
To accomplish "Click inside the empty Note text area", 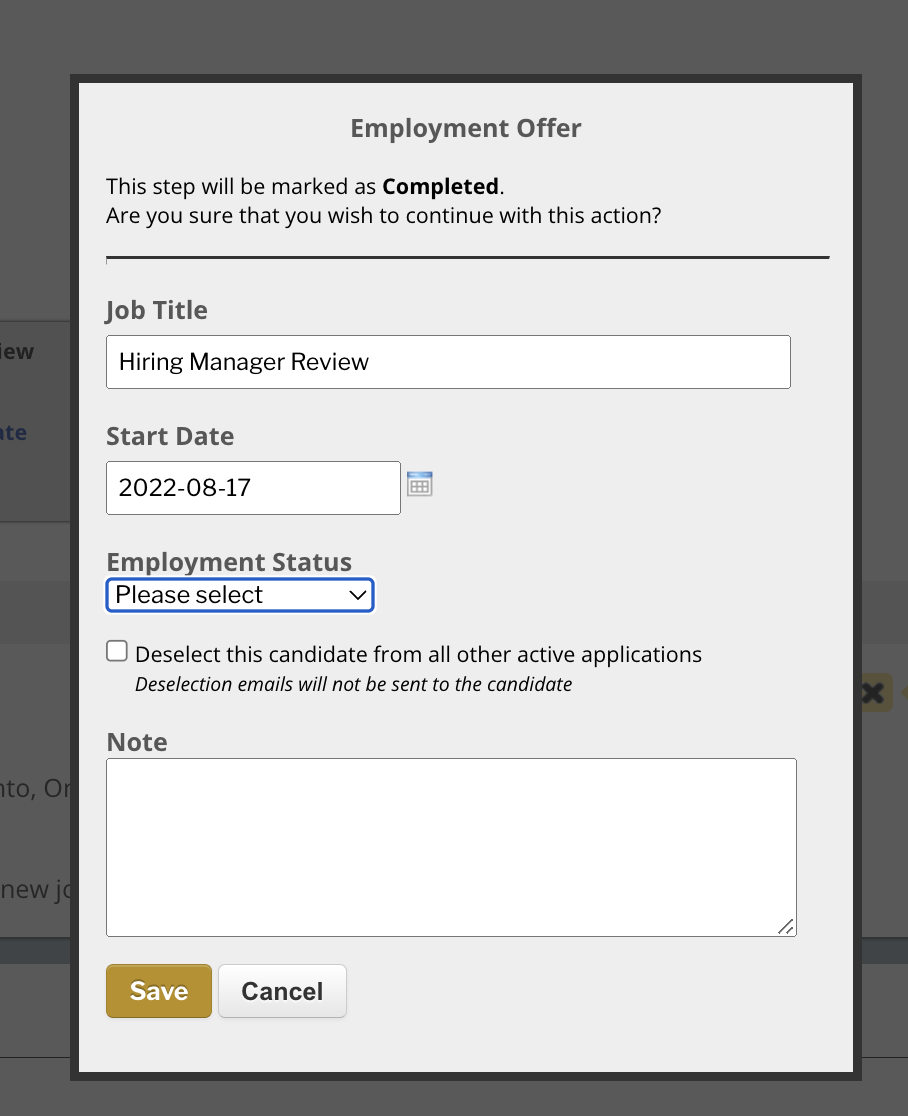I will pyautogui.click(x=451, y=847).
